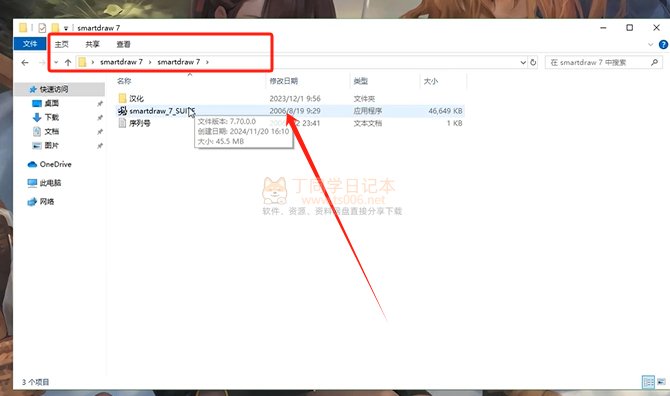Open quick access toolbar customize dropdown
Image resolution: width=670 pixels, height=396 pixels.
pos(66,29)
